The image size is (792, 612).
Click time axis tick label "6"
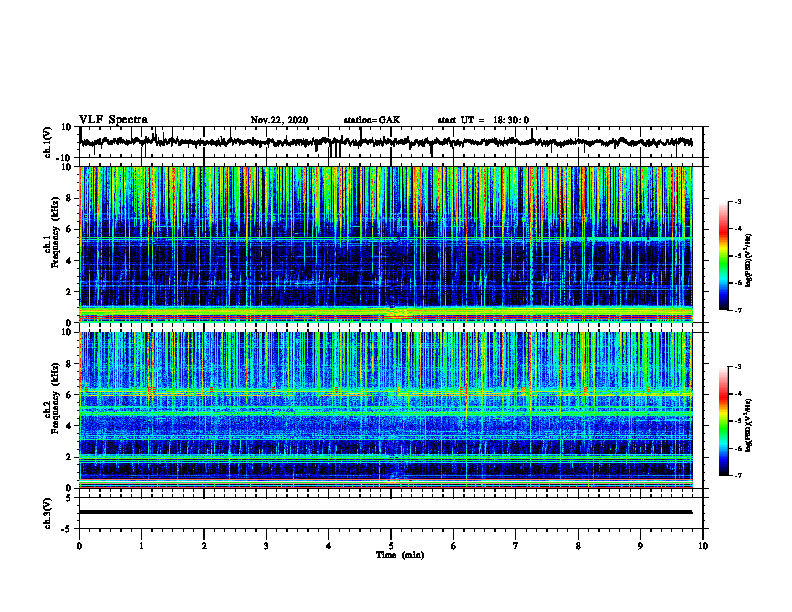454,546
